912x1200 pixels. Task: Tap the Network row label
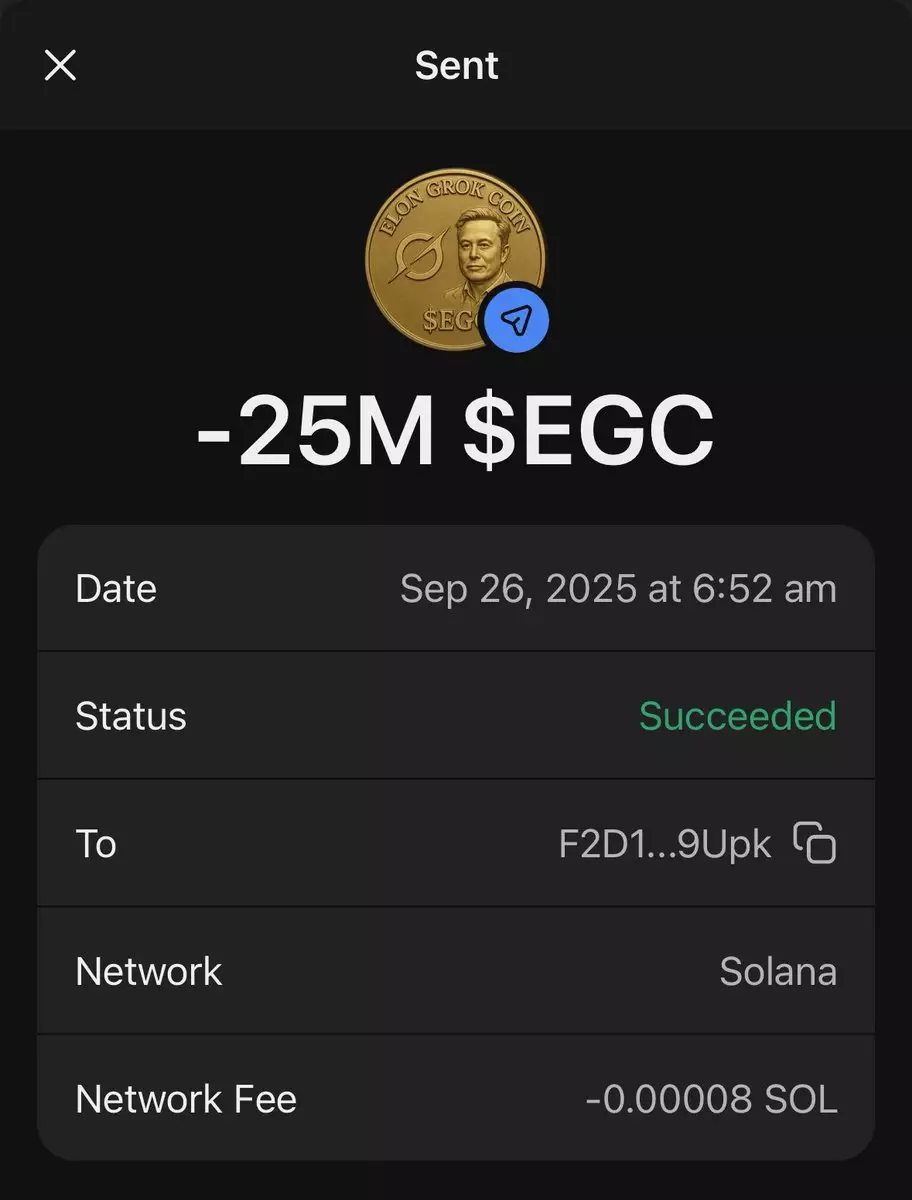[149, 972]
